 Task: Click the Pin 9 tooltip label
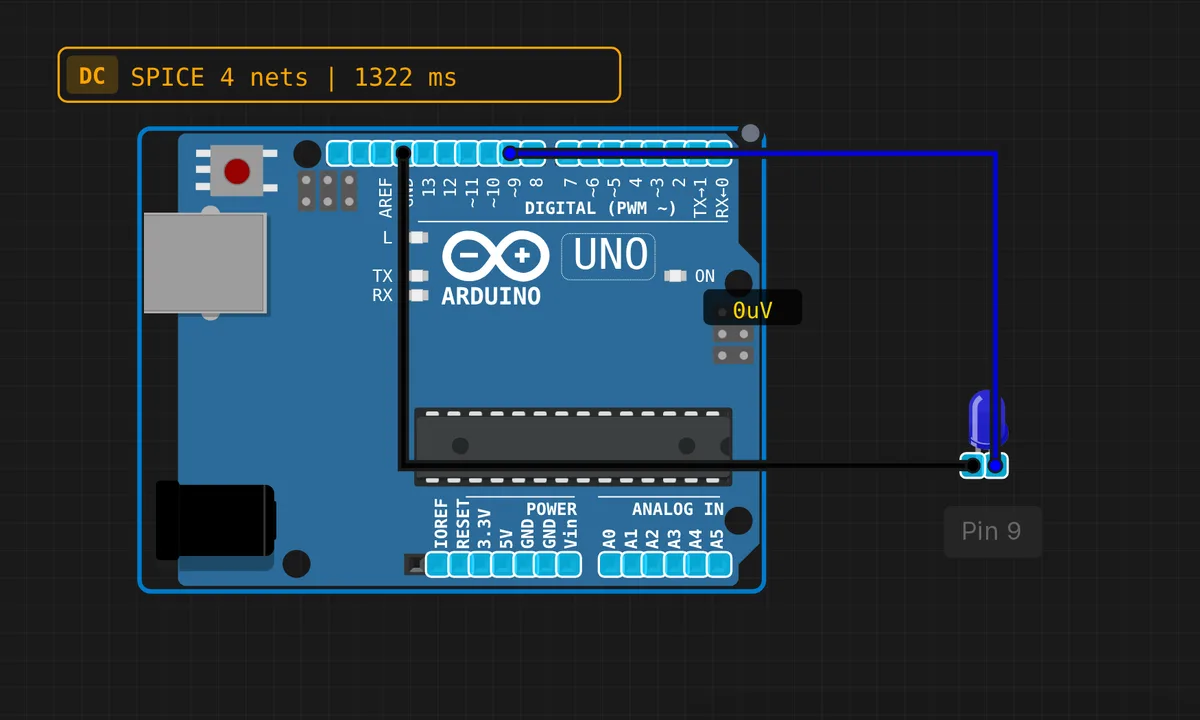point(993,531)
